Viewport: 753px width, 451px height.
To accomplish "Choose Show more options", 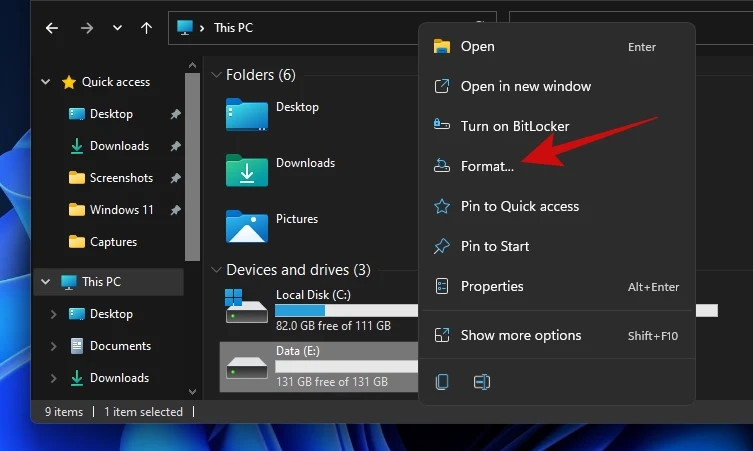I will tap(557, 335).
